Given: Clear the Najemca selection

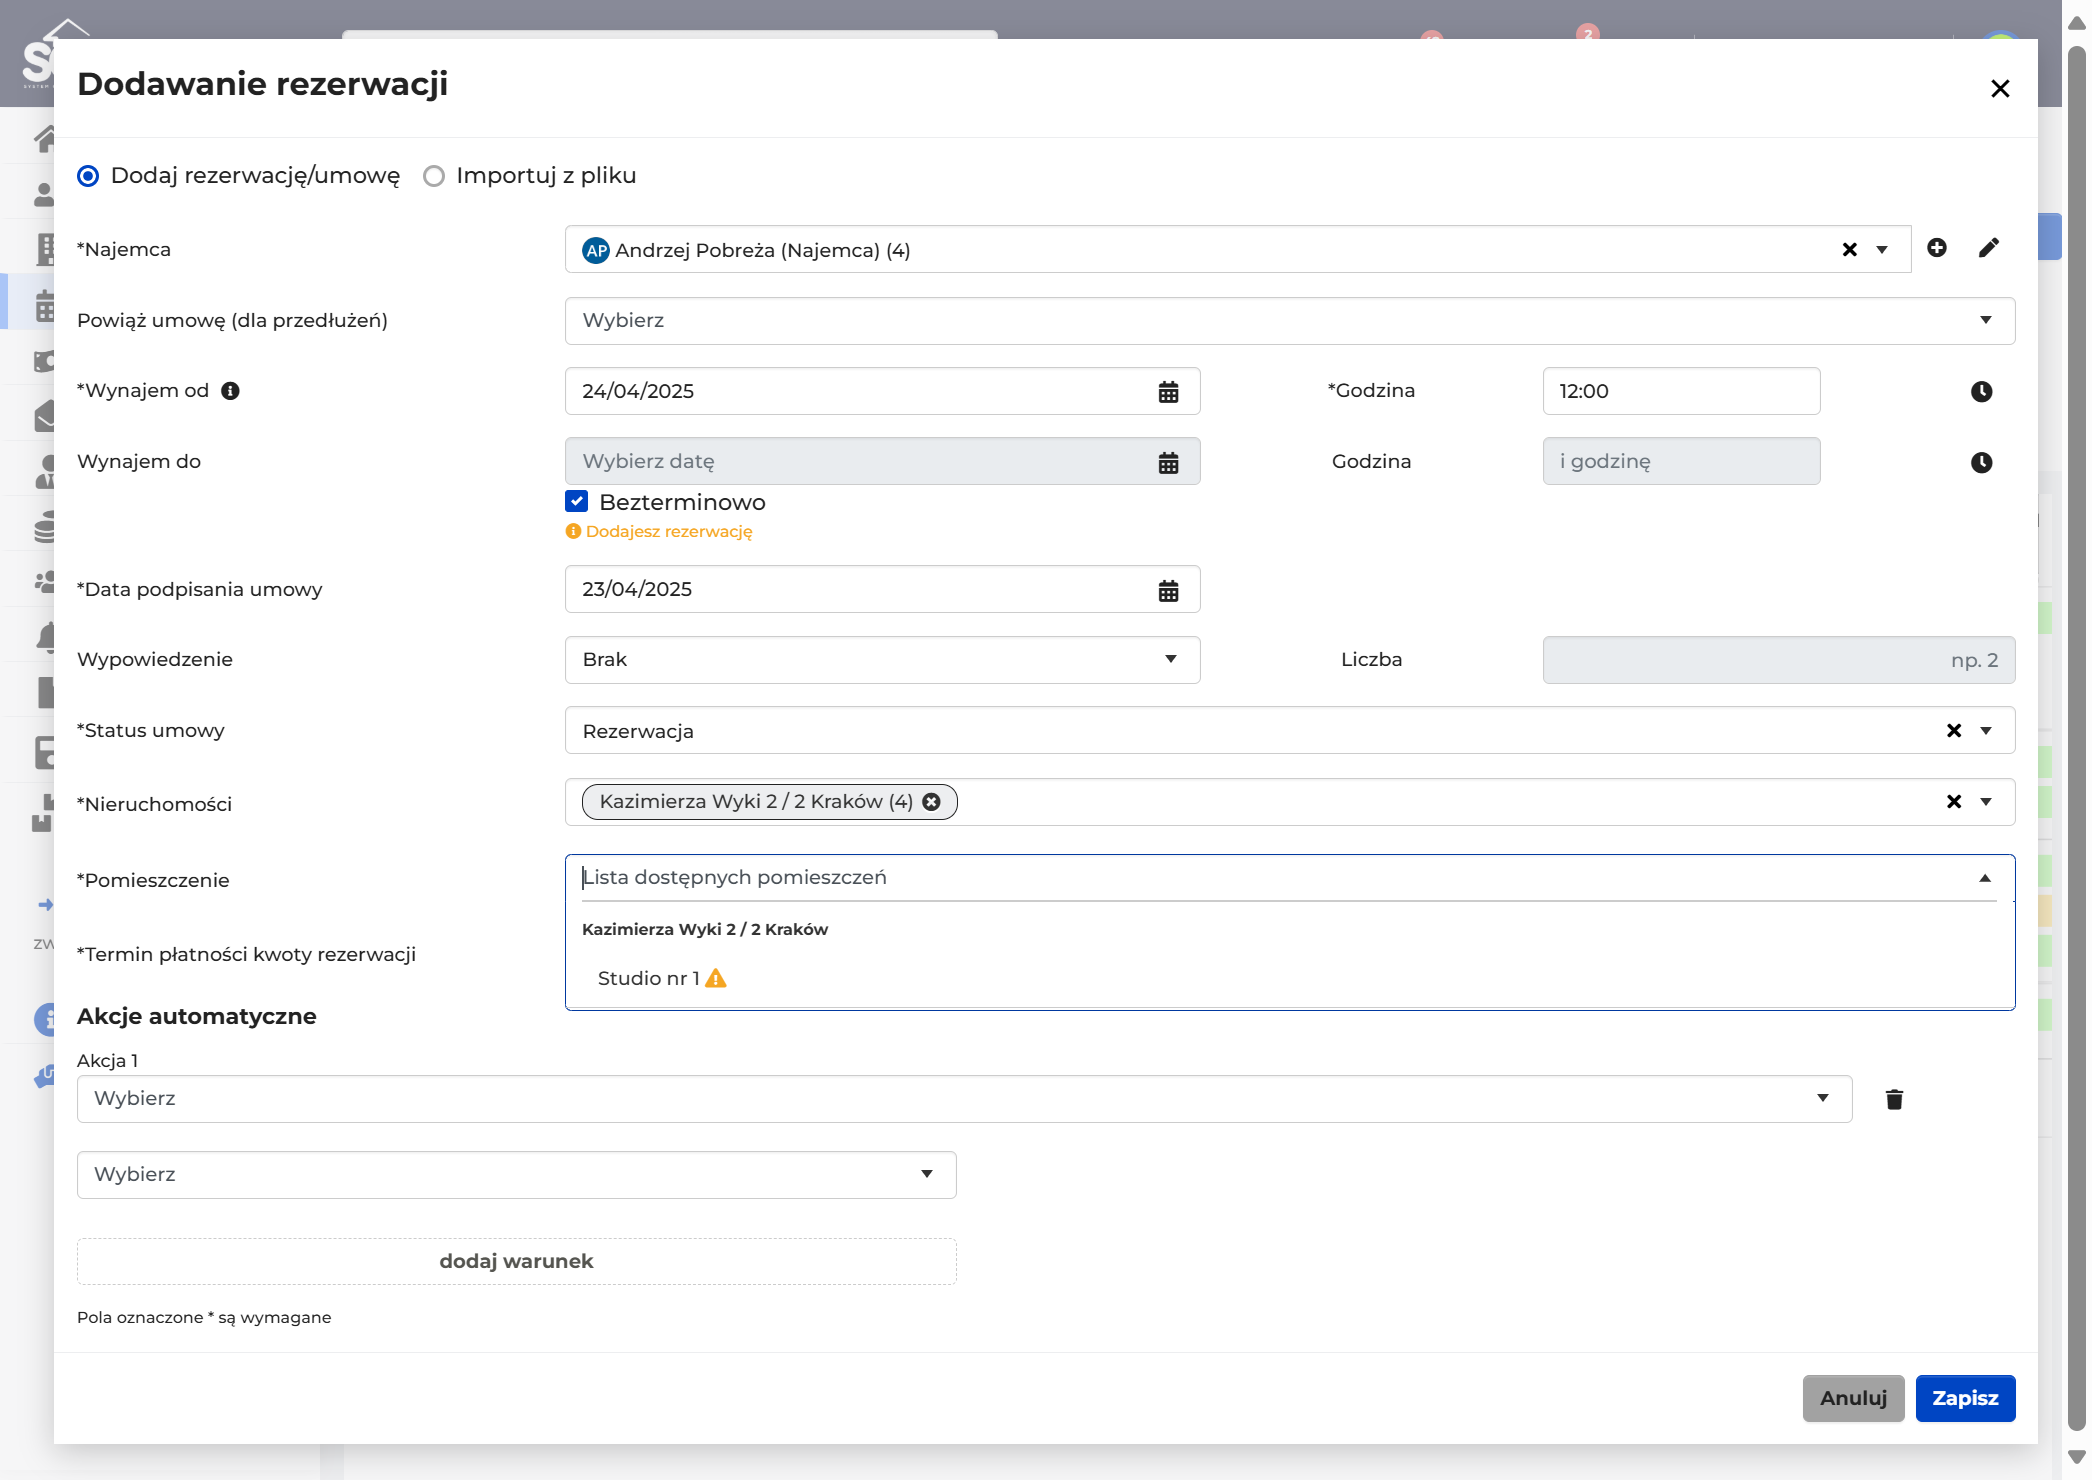Looking at the screenshot, I should (x=1849, y=250).
